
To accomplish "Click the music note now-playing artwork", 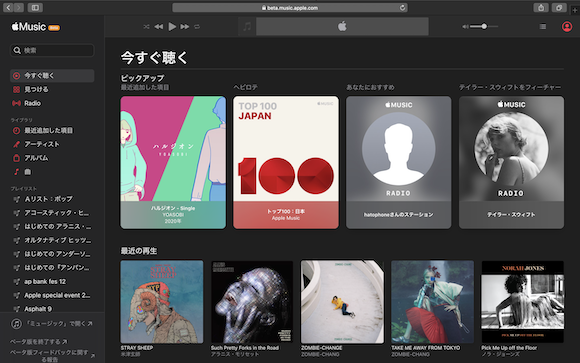I will coord(247,27).
